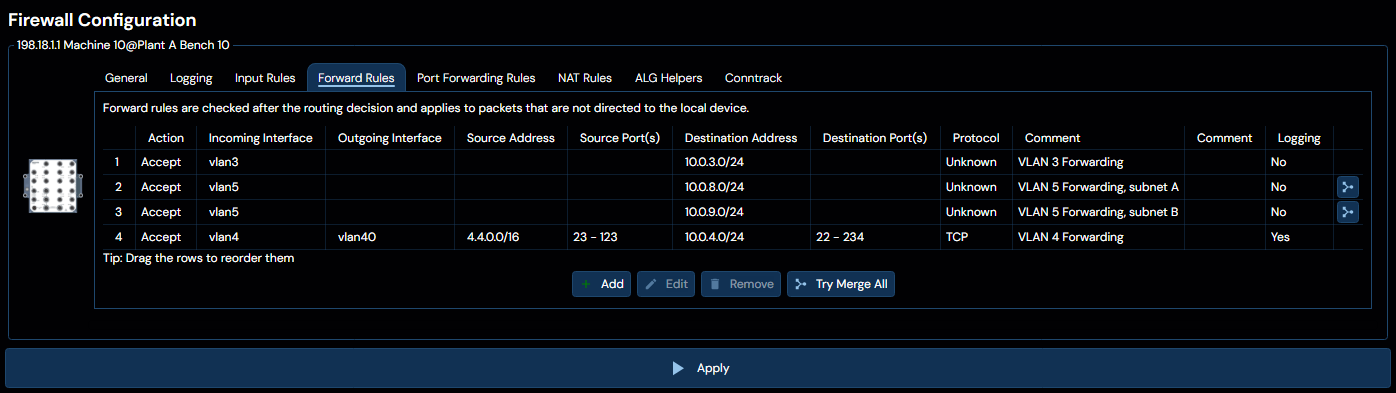Switch to Port Forwarding Rules tab
The width and height of the screenshot is (1396, 393).
tap(476, 78)
